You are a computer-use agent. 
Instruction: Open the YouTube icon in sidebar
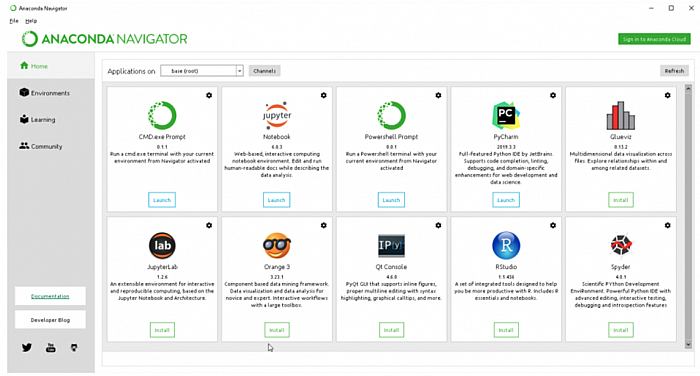pyautogui.click(x=51, y=347)
